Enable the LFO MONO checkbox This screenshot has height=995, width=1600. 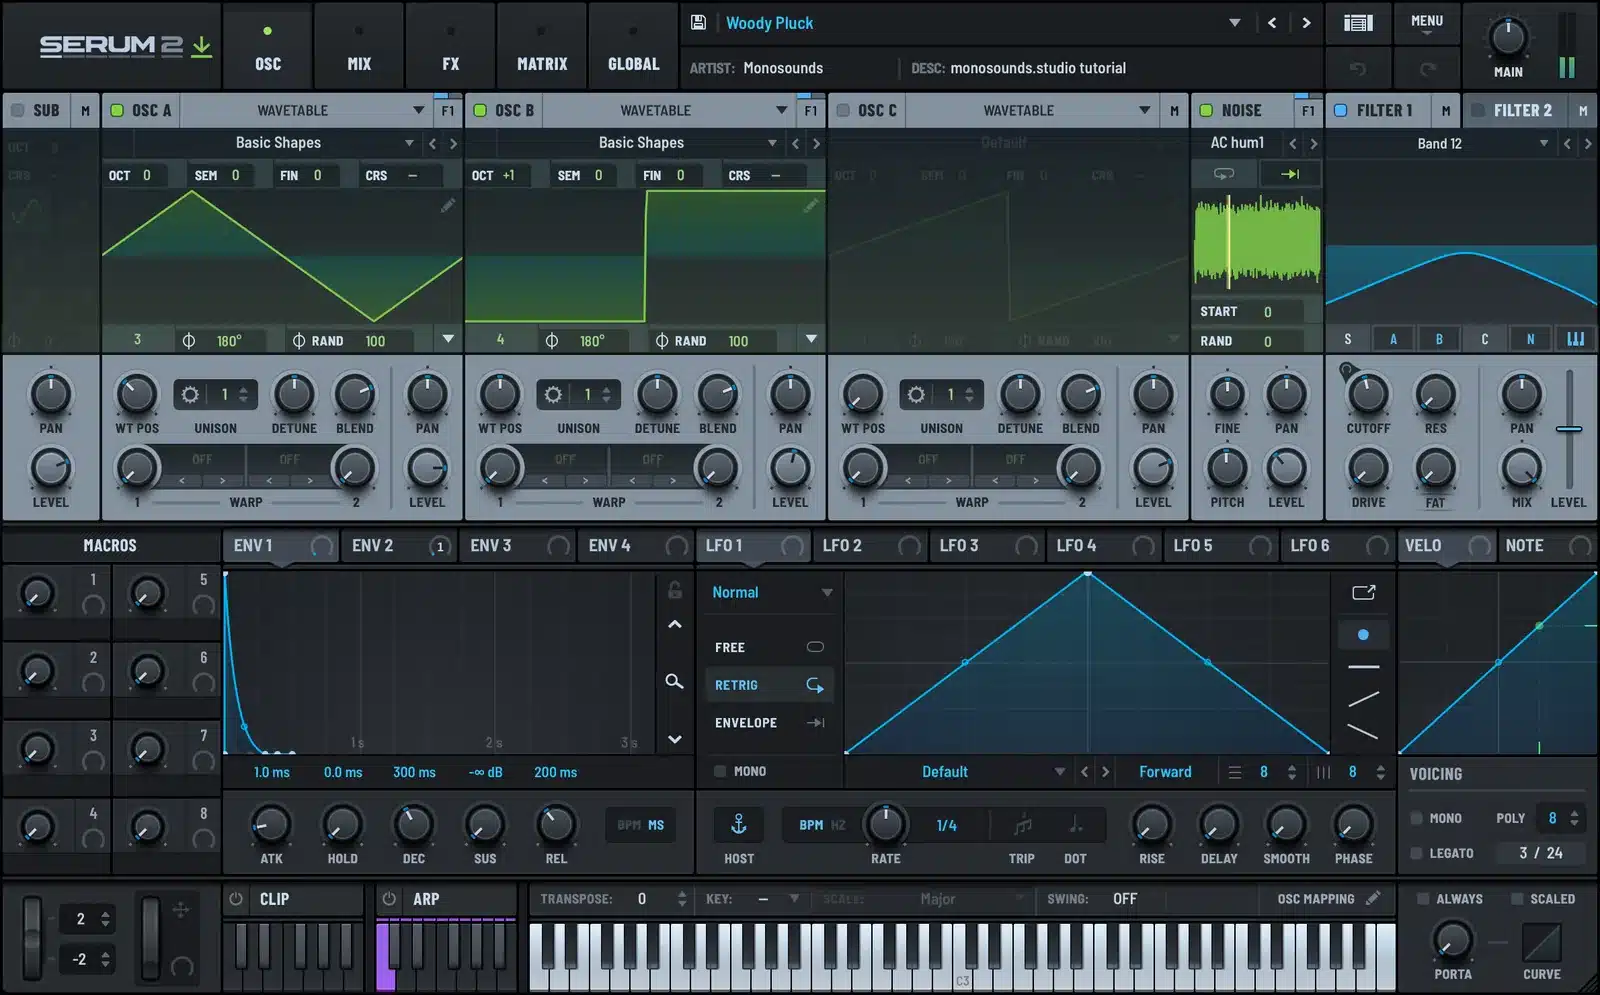coord(720,771)
